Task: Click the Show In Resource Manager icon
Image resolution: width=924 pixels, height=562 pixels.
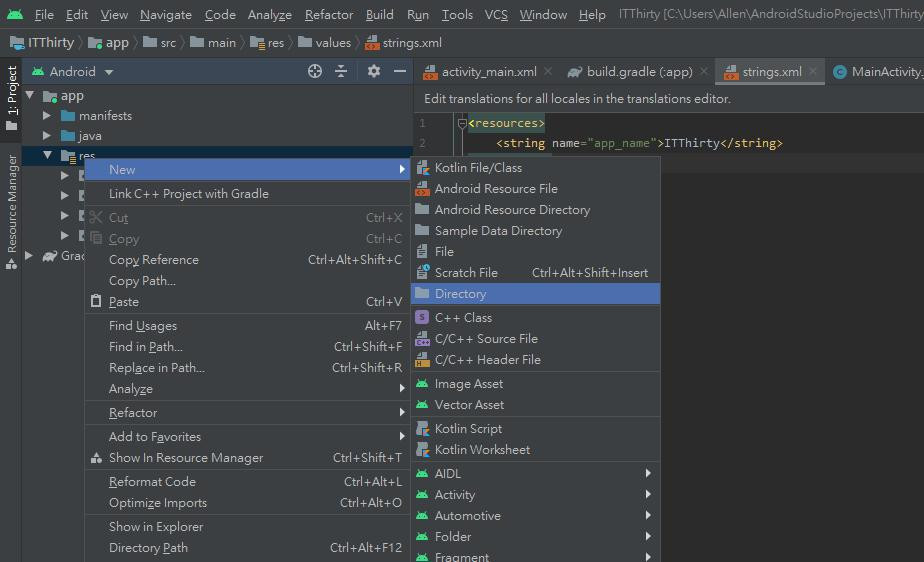Action: pyautogui.click(x=96, y=458)
